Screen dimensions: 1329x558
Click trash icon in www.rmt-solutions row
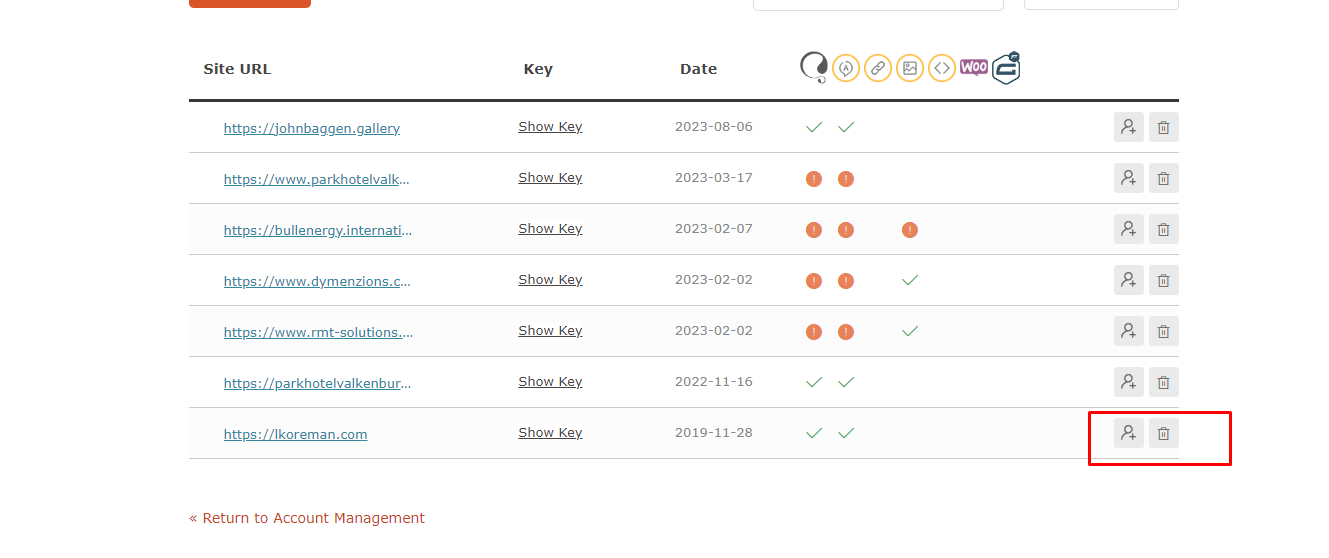(x=1164, y=331)
